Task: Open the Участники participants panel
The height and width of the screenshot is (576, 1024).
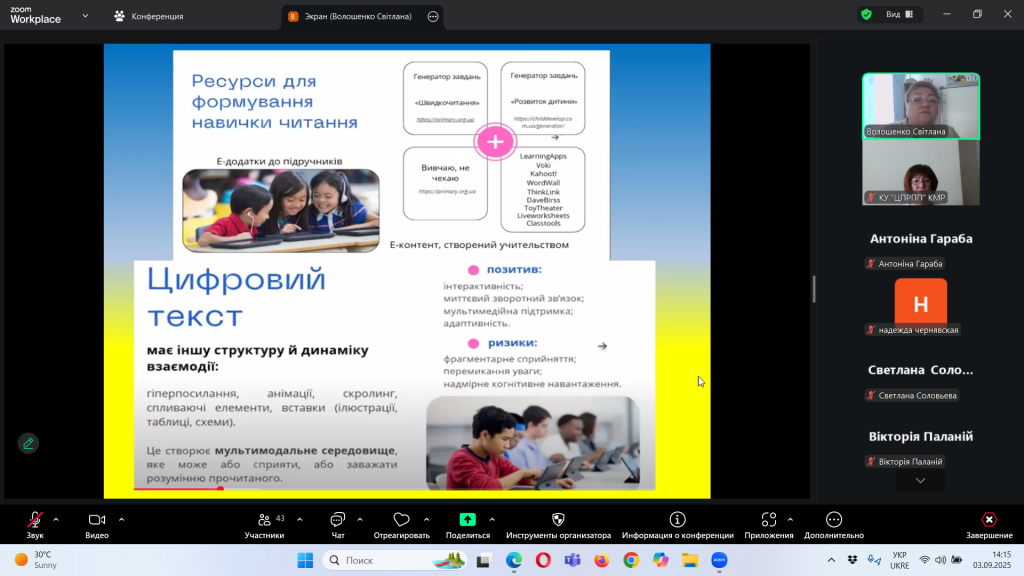Action: 264,520
